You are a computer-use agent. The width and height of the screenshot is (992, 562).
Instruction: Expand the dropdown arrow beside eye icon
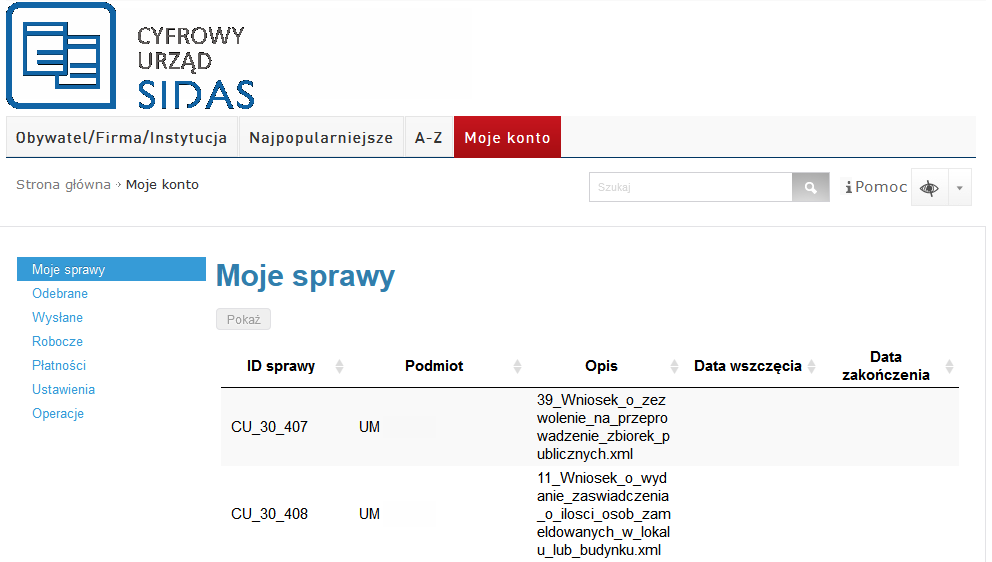point(960,187)
